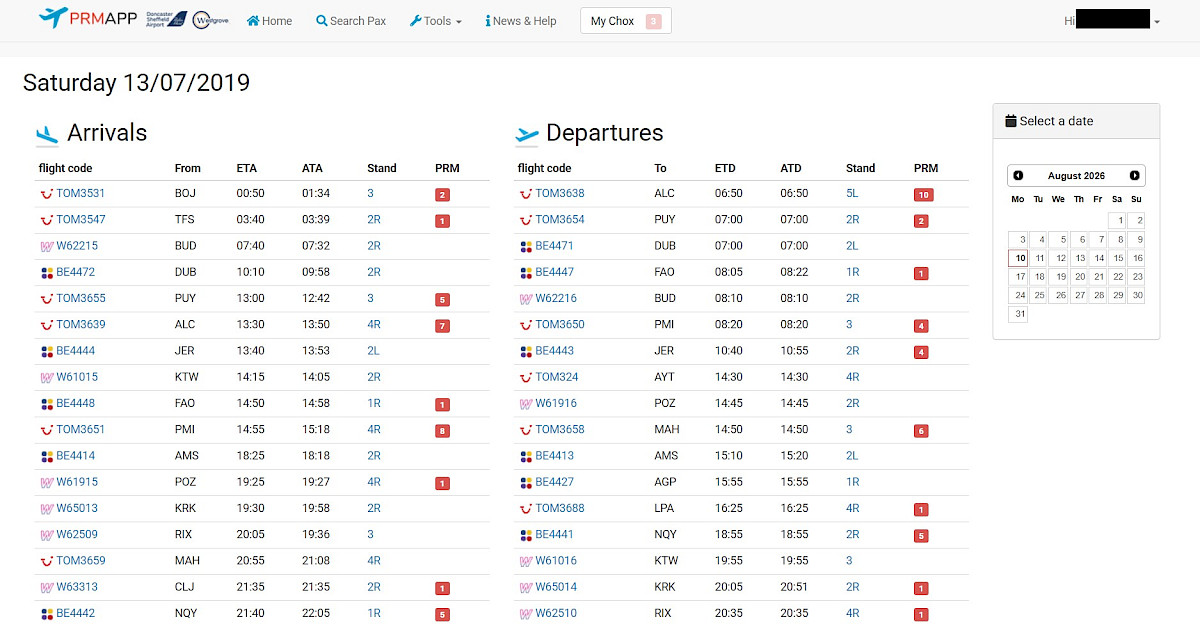Click destination MAH in departures

pyautogui.click(x=667, y=430)
